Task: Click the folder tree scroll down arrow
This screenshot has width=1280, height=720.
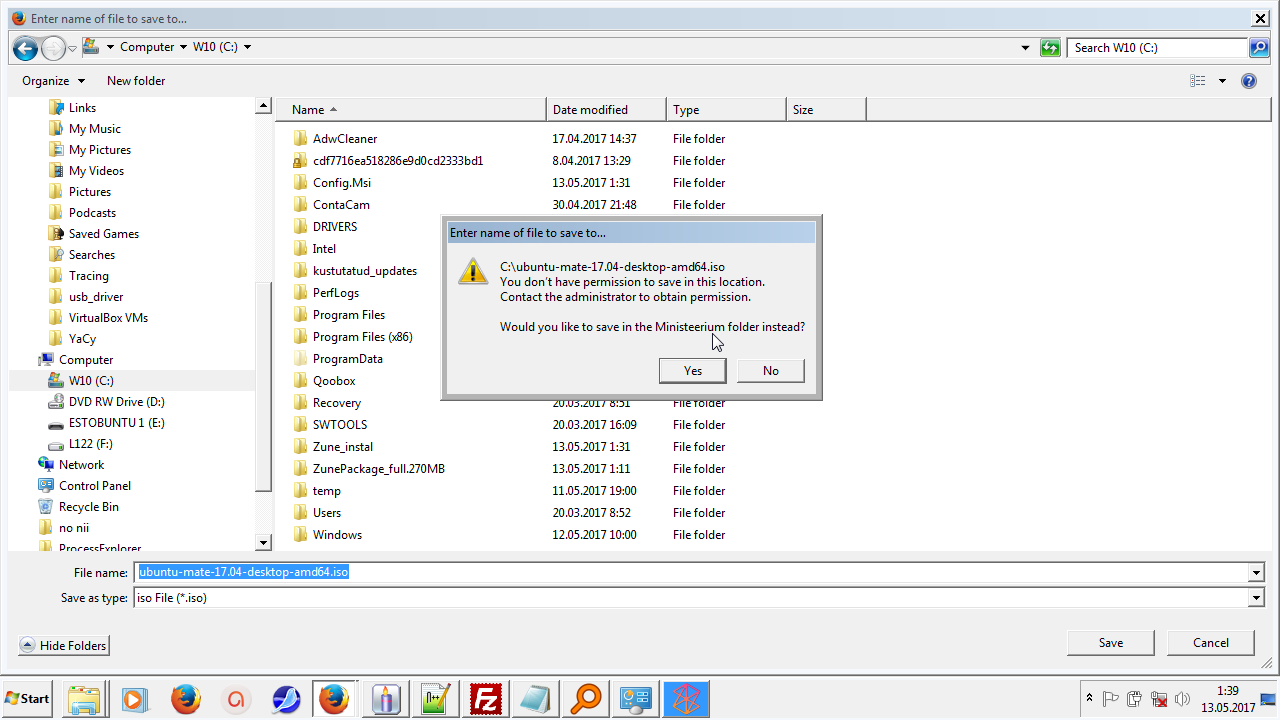Action: click(264, 543)
